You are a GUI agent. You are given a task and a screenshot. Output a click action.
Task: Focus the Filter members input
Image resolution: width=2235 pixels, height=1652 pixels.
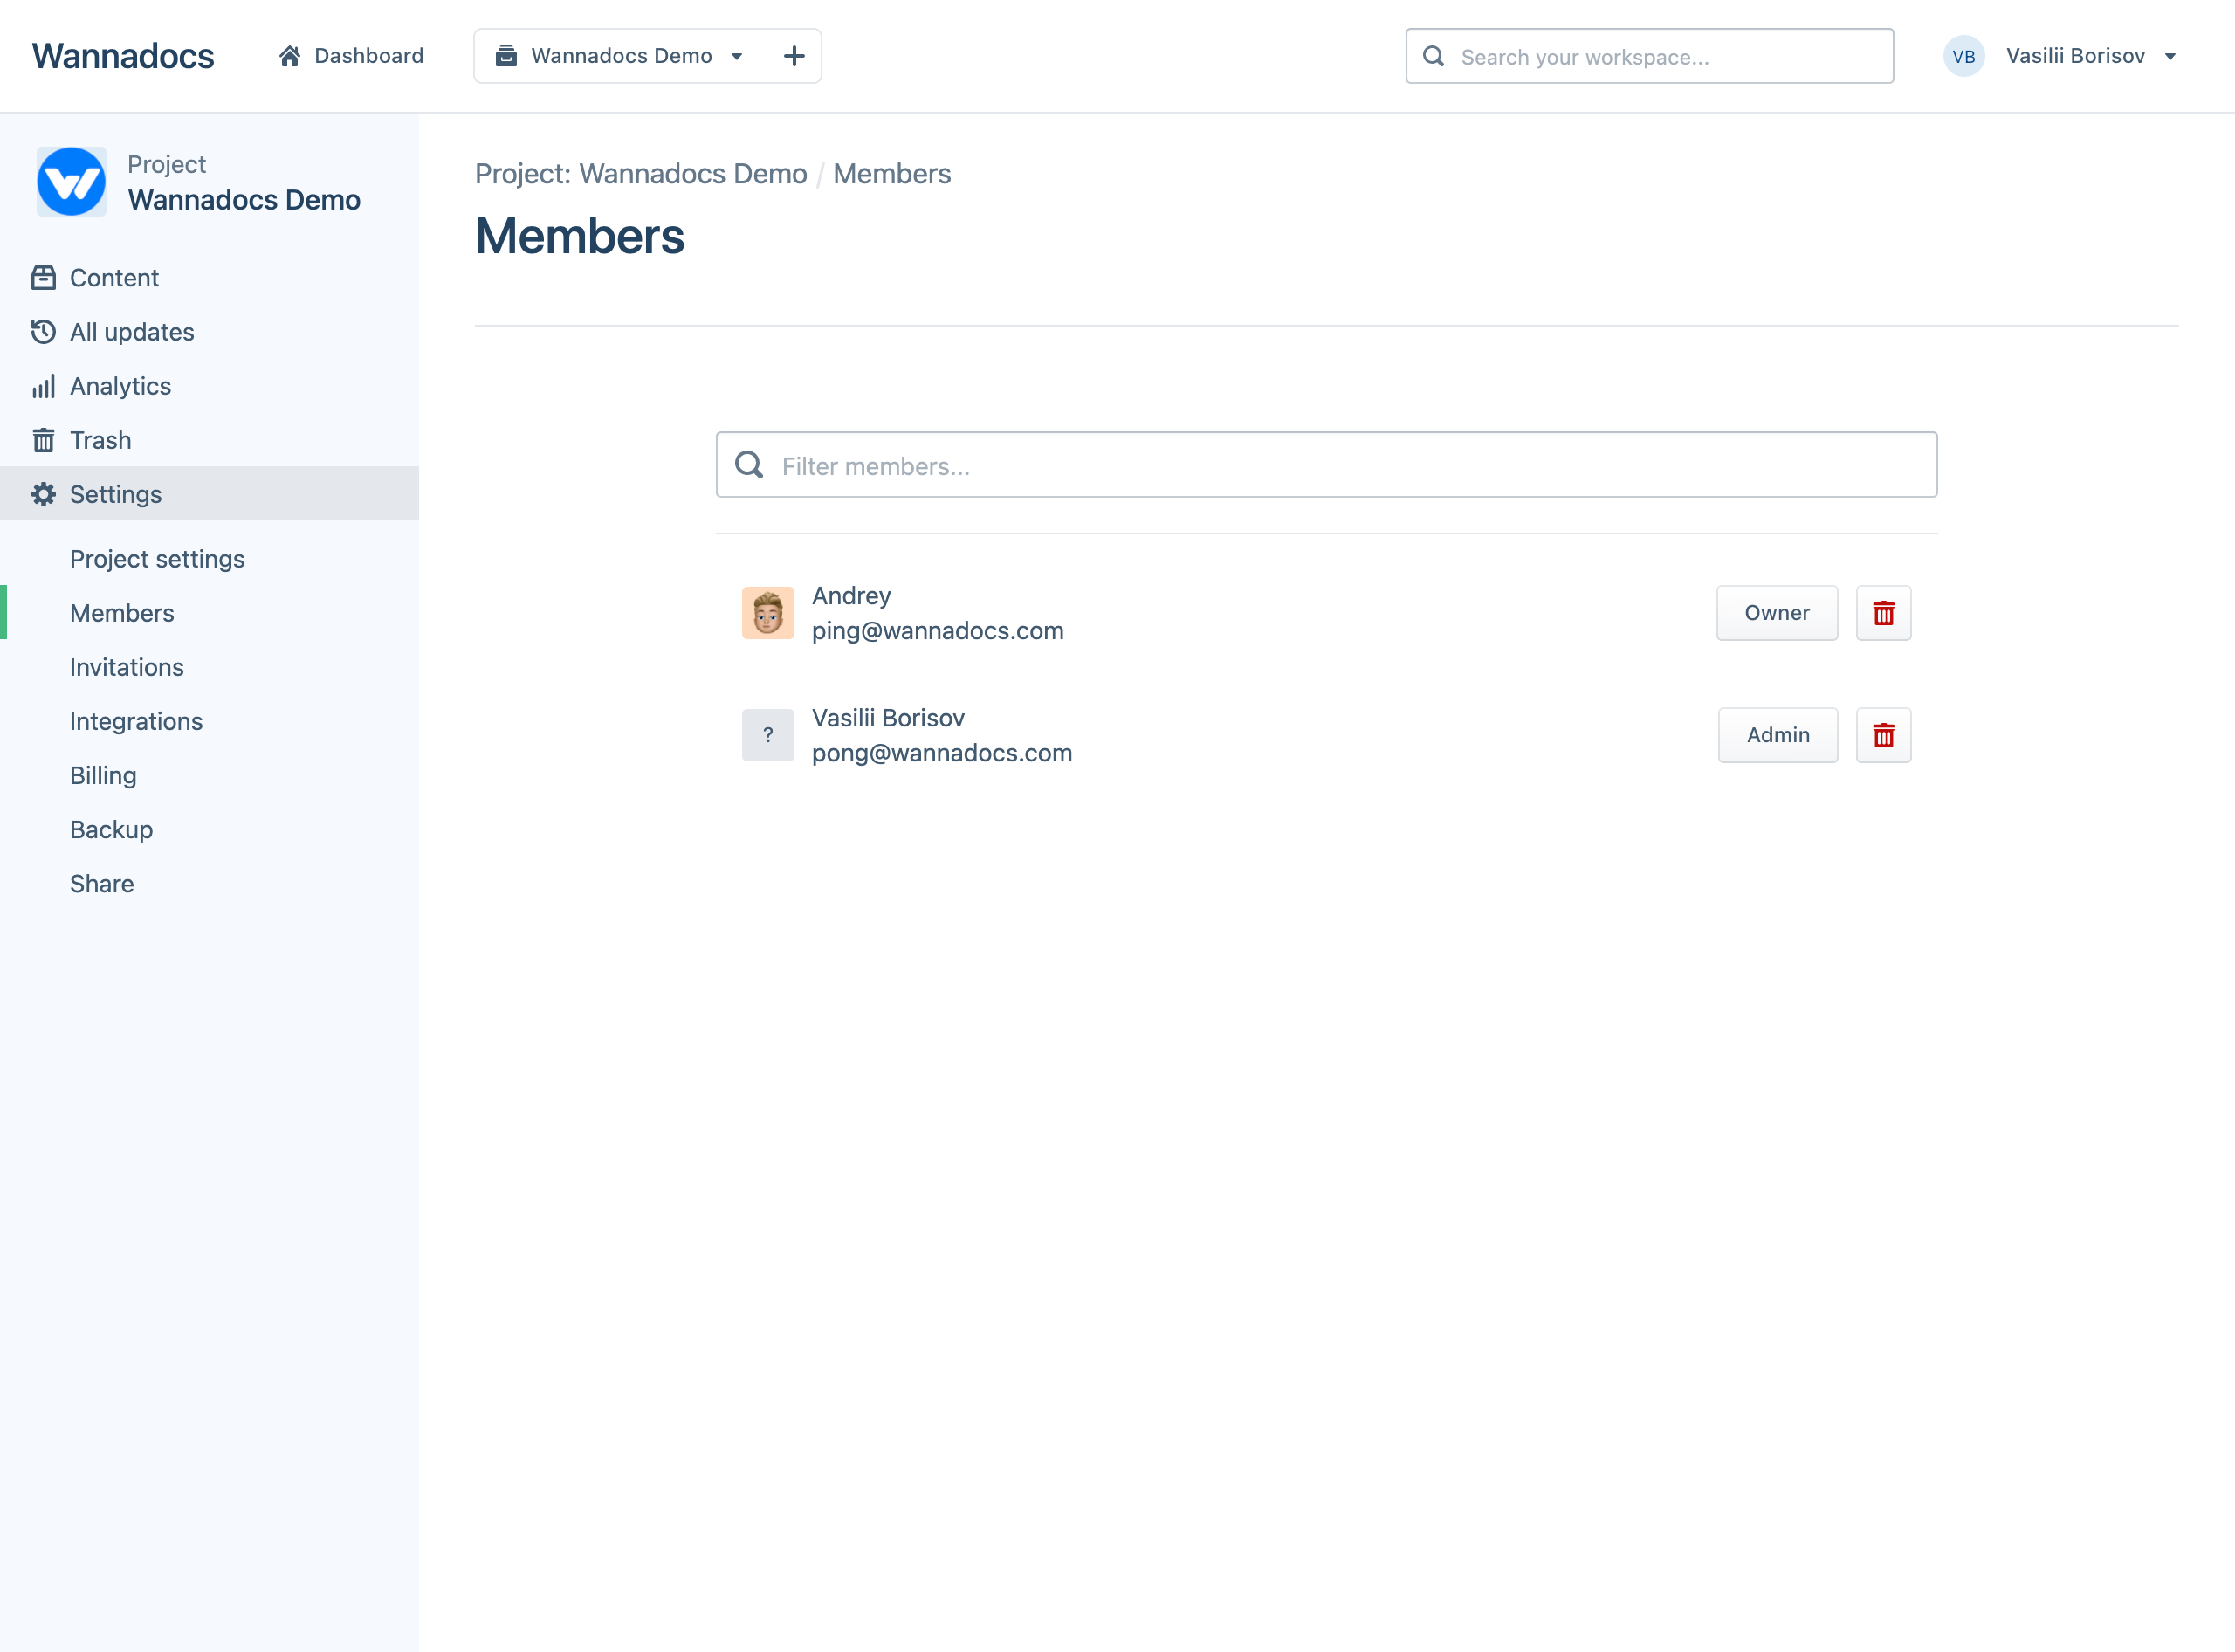1326,465
